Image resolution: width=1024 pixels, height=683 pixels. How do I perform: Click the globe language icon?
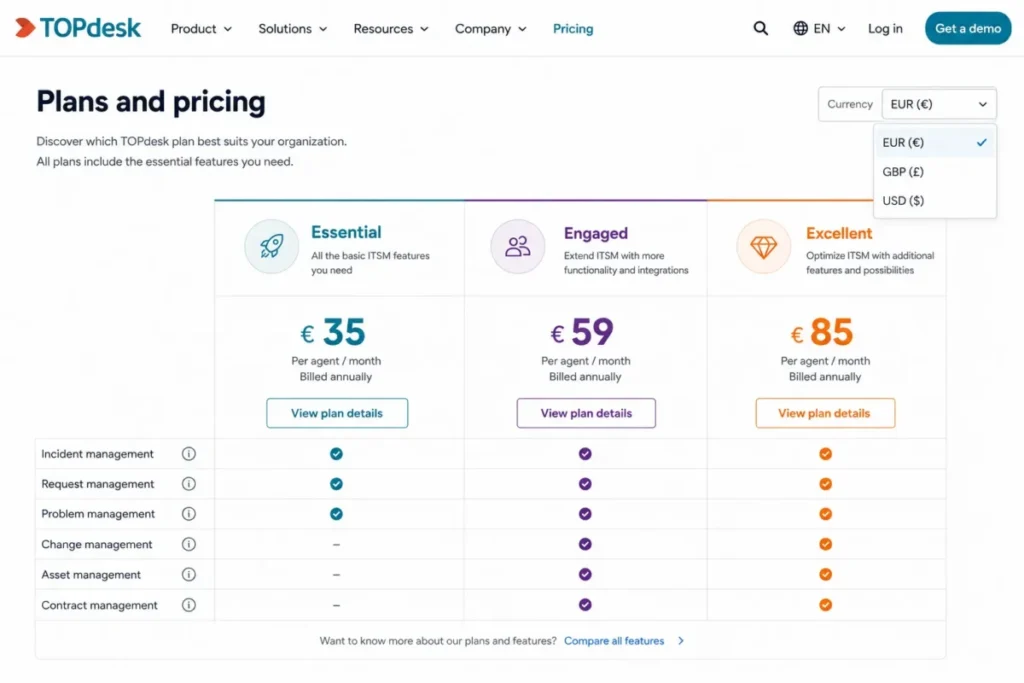(800, 28)
